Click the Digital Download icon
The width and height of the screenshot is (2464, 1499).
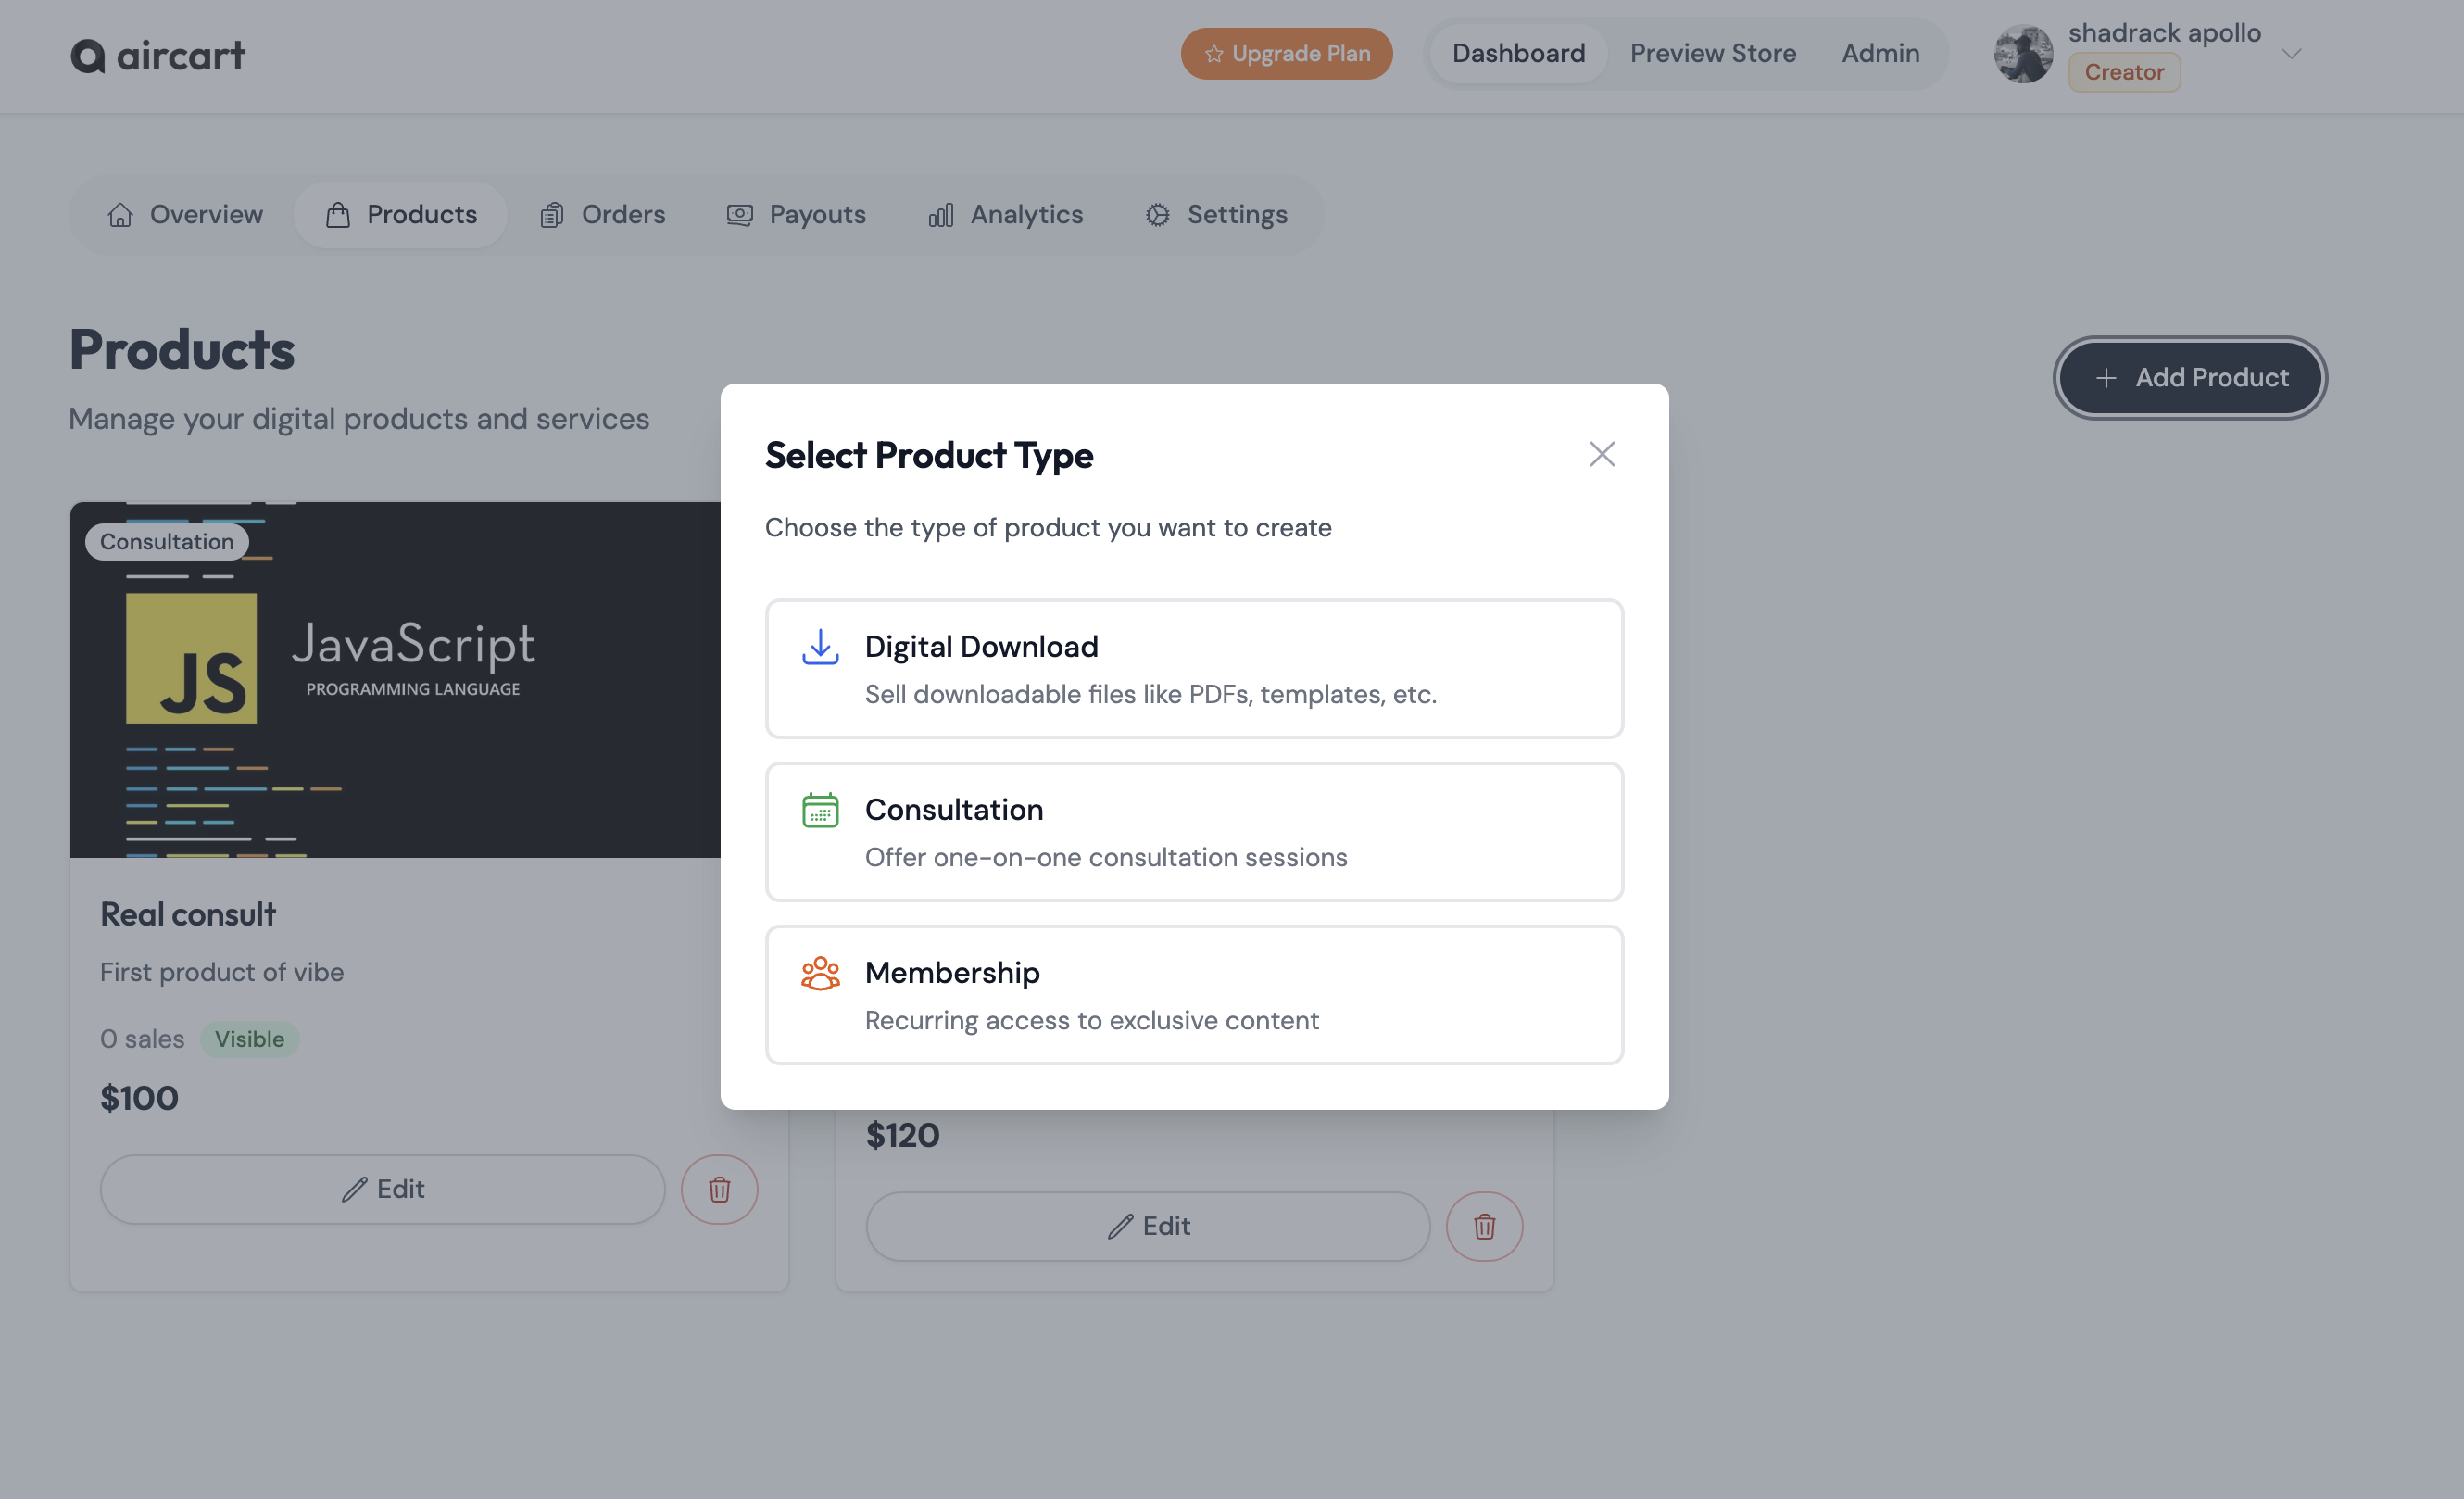click(x=820, y=647)
